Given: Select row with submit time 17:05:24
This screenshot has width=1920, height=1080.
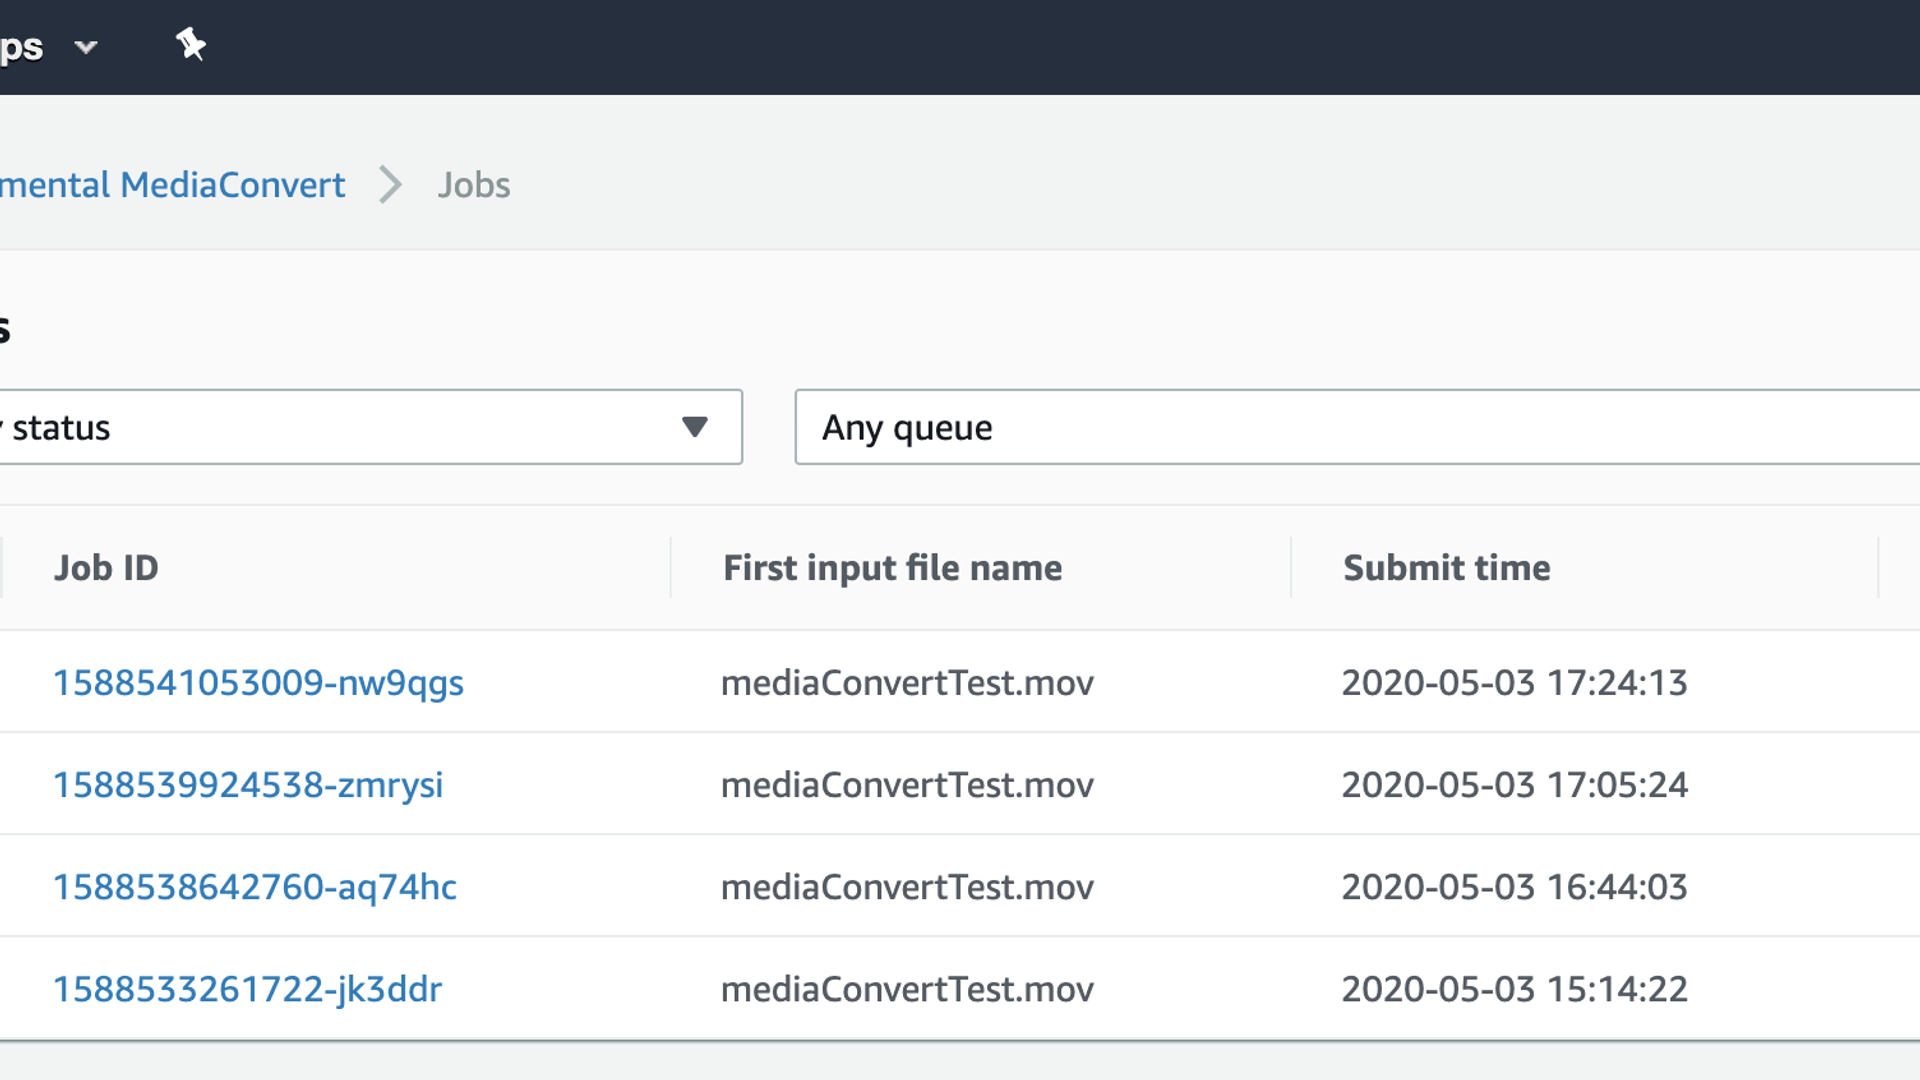Looking at the screenshot, I should pyautogui.click(x=1514, y=785).
